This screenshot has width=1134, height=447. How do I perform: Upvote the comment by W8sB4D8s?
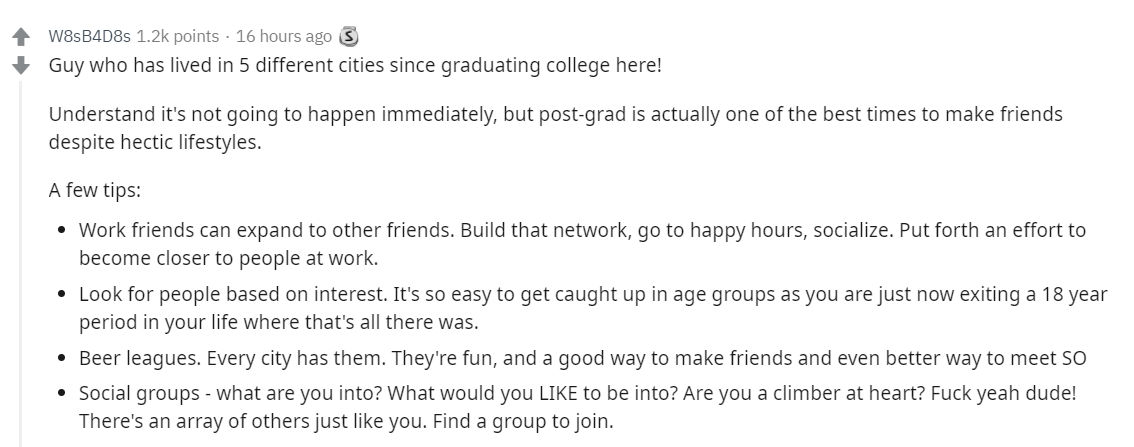pyautogui.click(x=21, y=35)
